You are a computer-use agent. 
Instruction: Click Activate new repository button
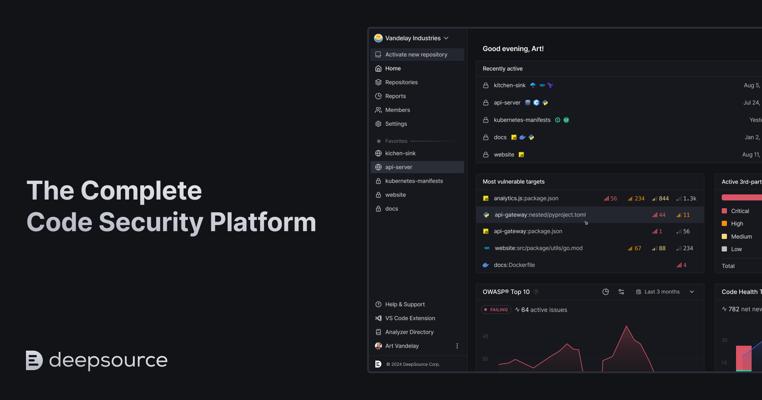pyautogui.click(x=417, y=55)
